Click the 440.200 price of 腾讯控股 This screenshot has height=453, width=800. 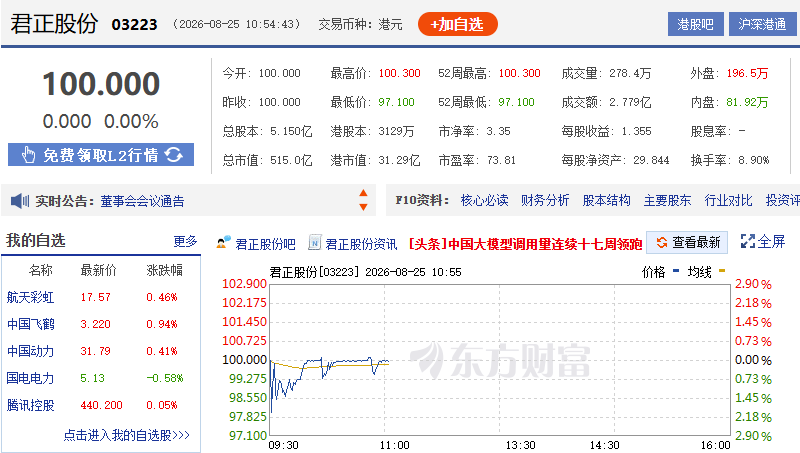[102, 405]
